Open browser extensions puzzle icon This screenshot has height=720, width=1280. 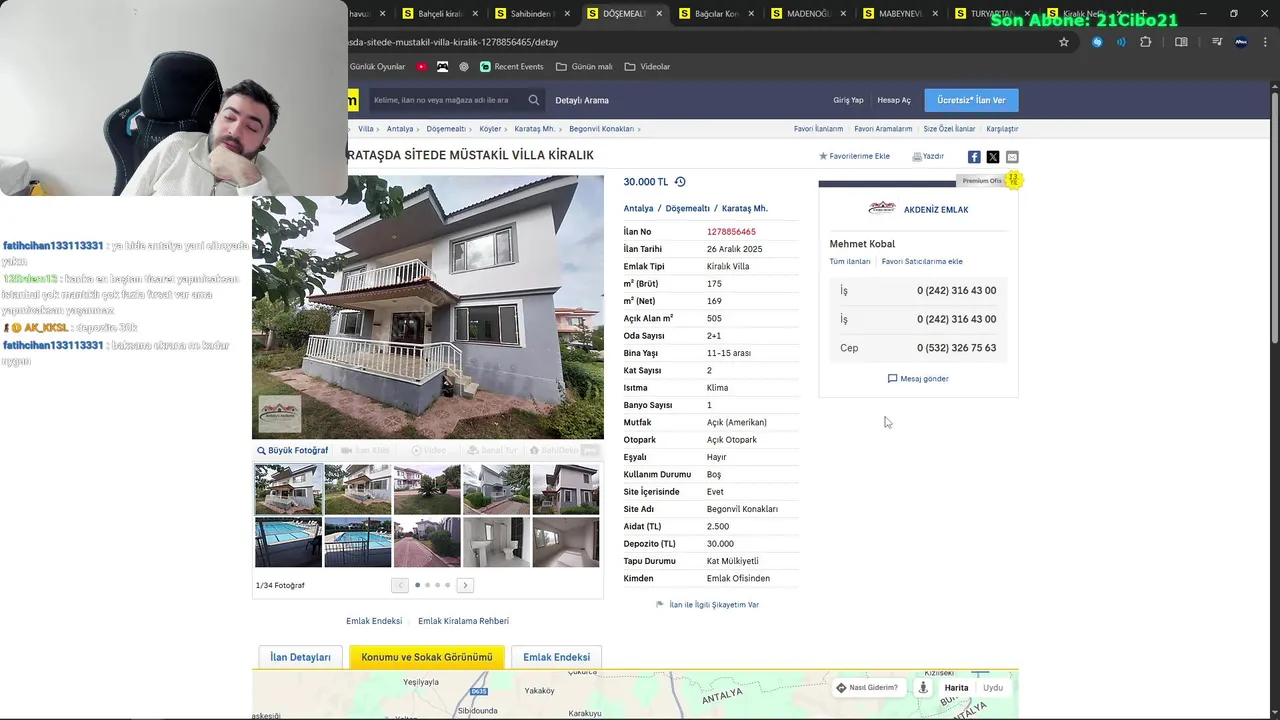[x=1146, y=42]
